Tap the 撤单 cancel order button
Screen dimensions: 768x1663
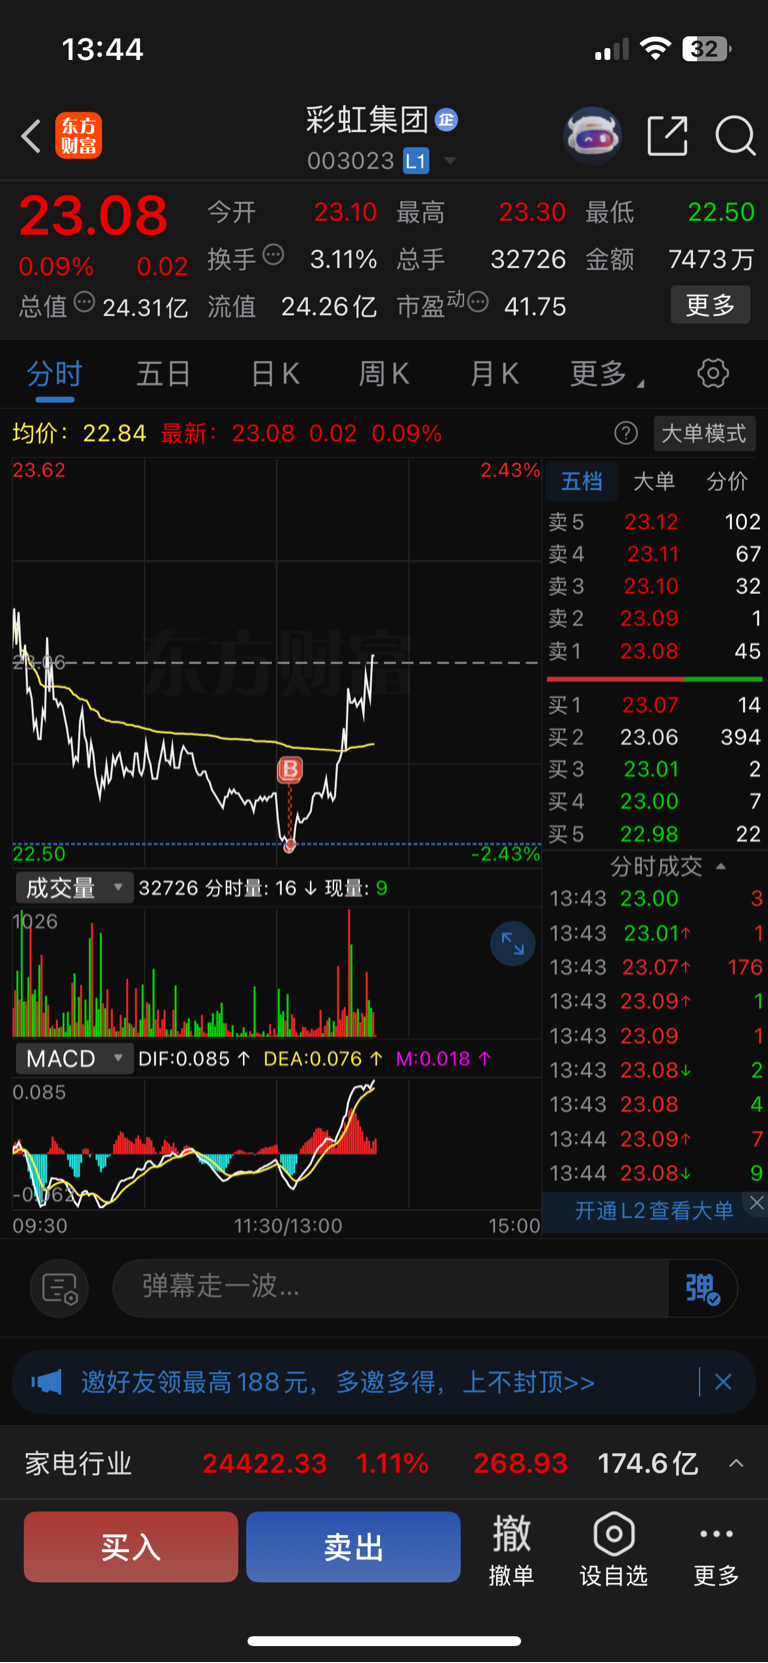click(511, 1549)
